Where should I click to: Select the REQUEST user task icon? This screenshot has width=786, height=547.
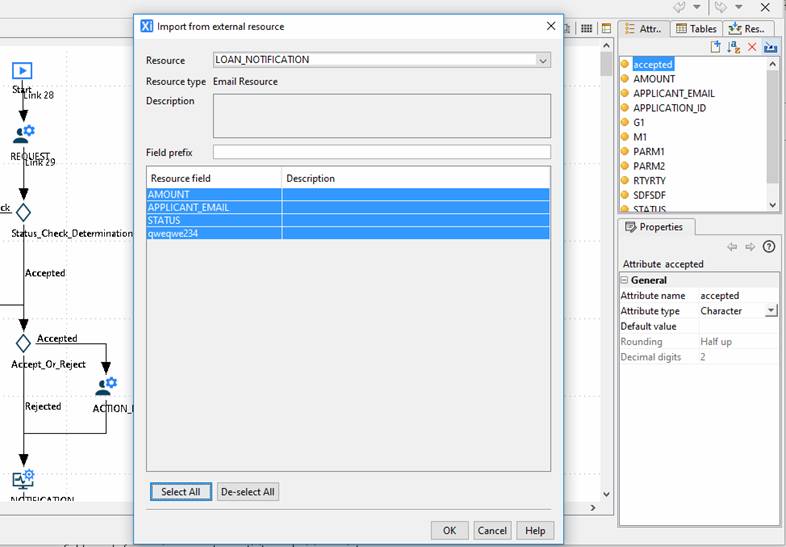(x=24, y=134)
